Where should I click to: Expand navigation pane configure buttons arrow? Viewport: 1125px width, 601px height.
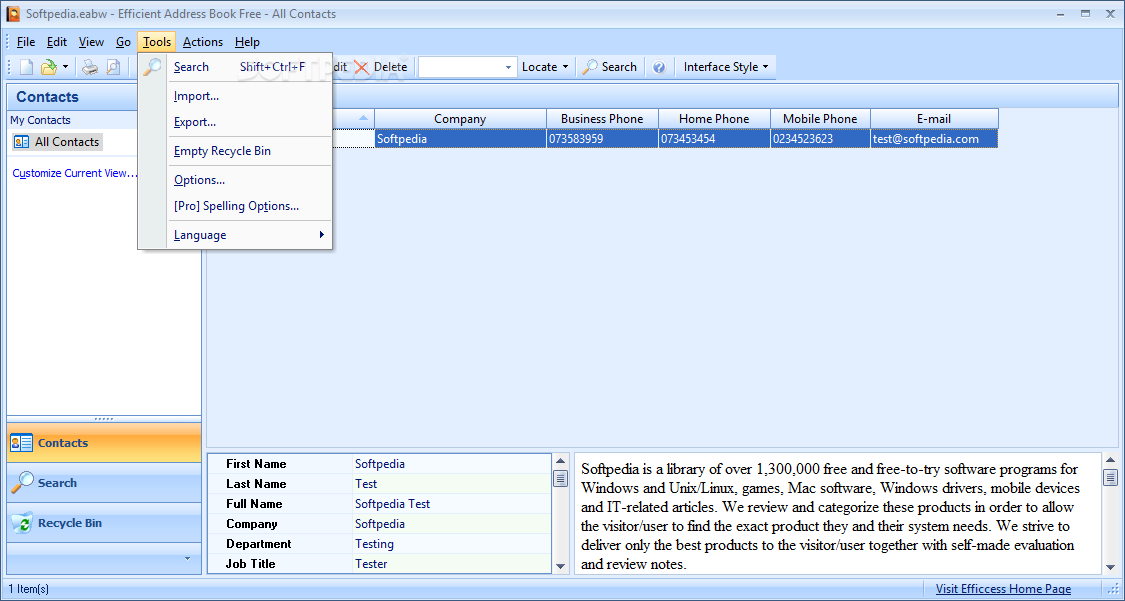point(188,559)
